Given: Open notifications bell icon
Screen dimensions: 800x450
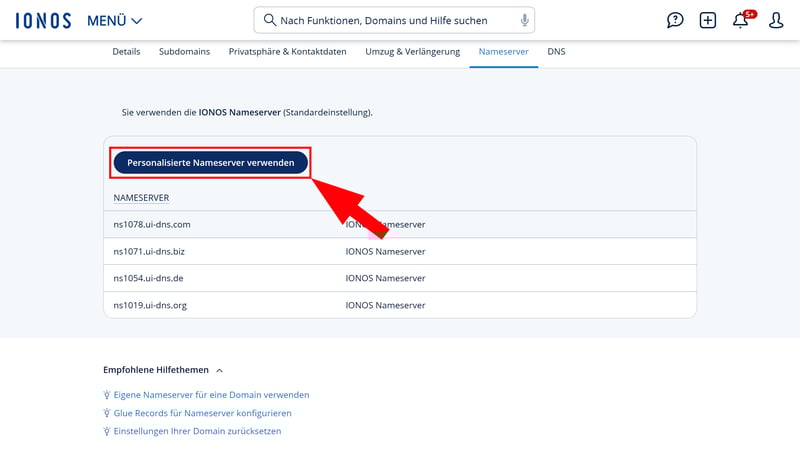Looking at the screenshot, I should [741, 20].
